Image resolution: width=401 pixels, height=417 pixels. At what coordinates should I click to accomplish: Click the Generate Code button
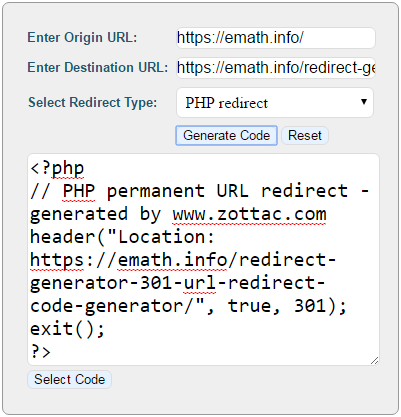[226, 135]
